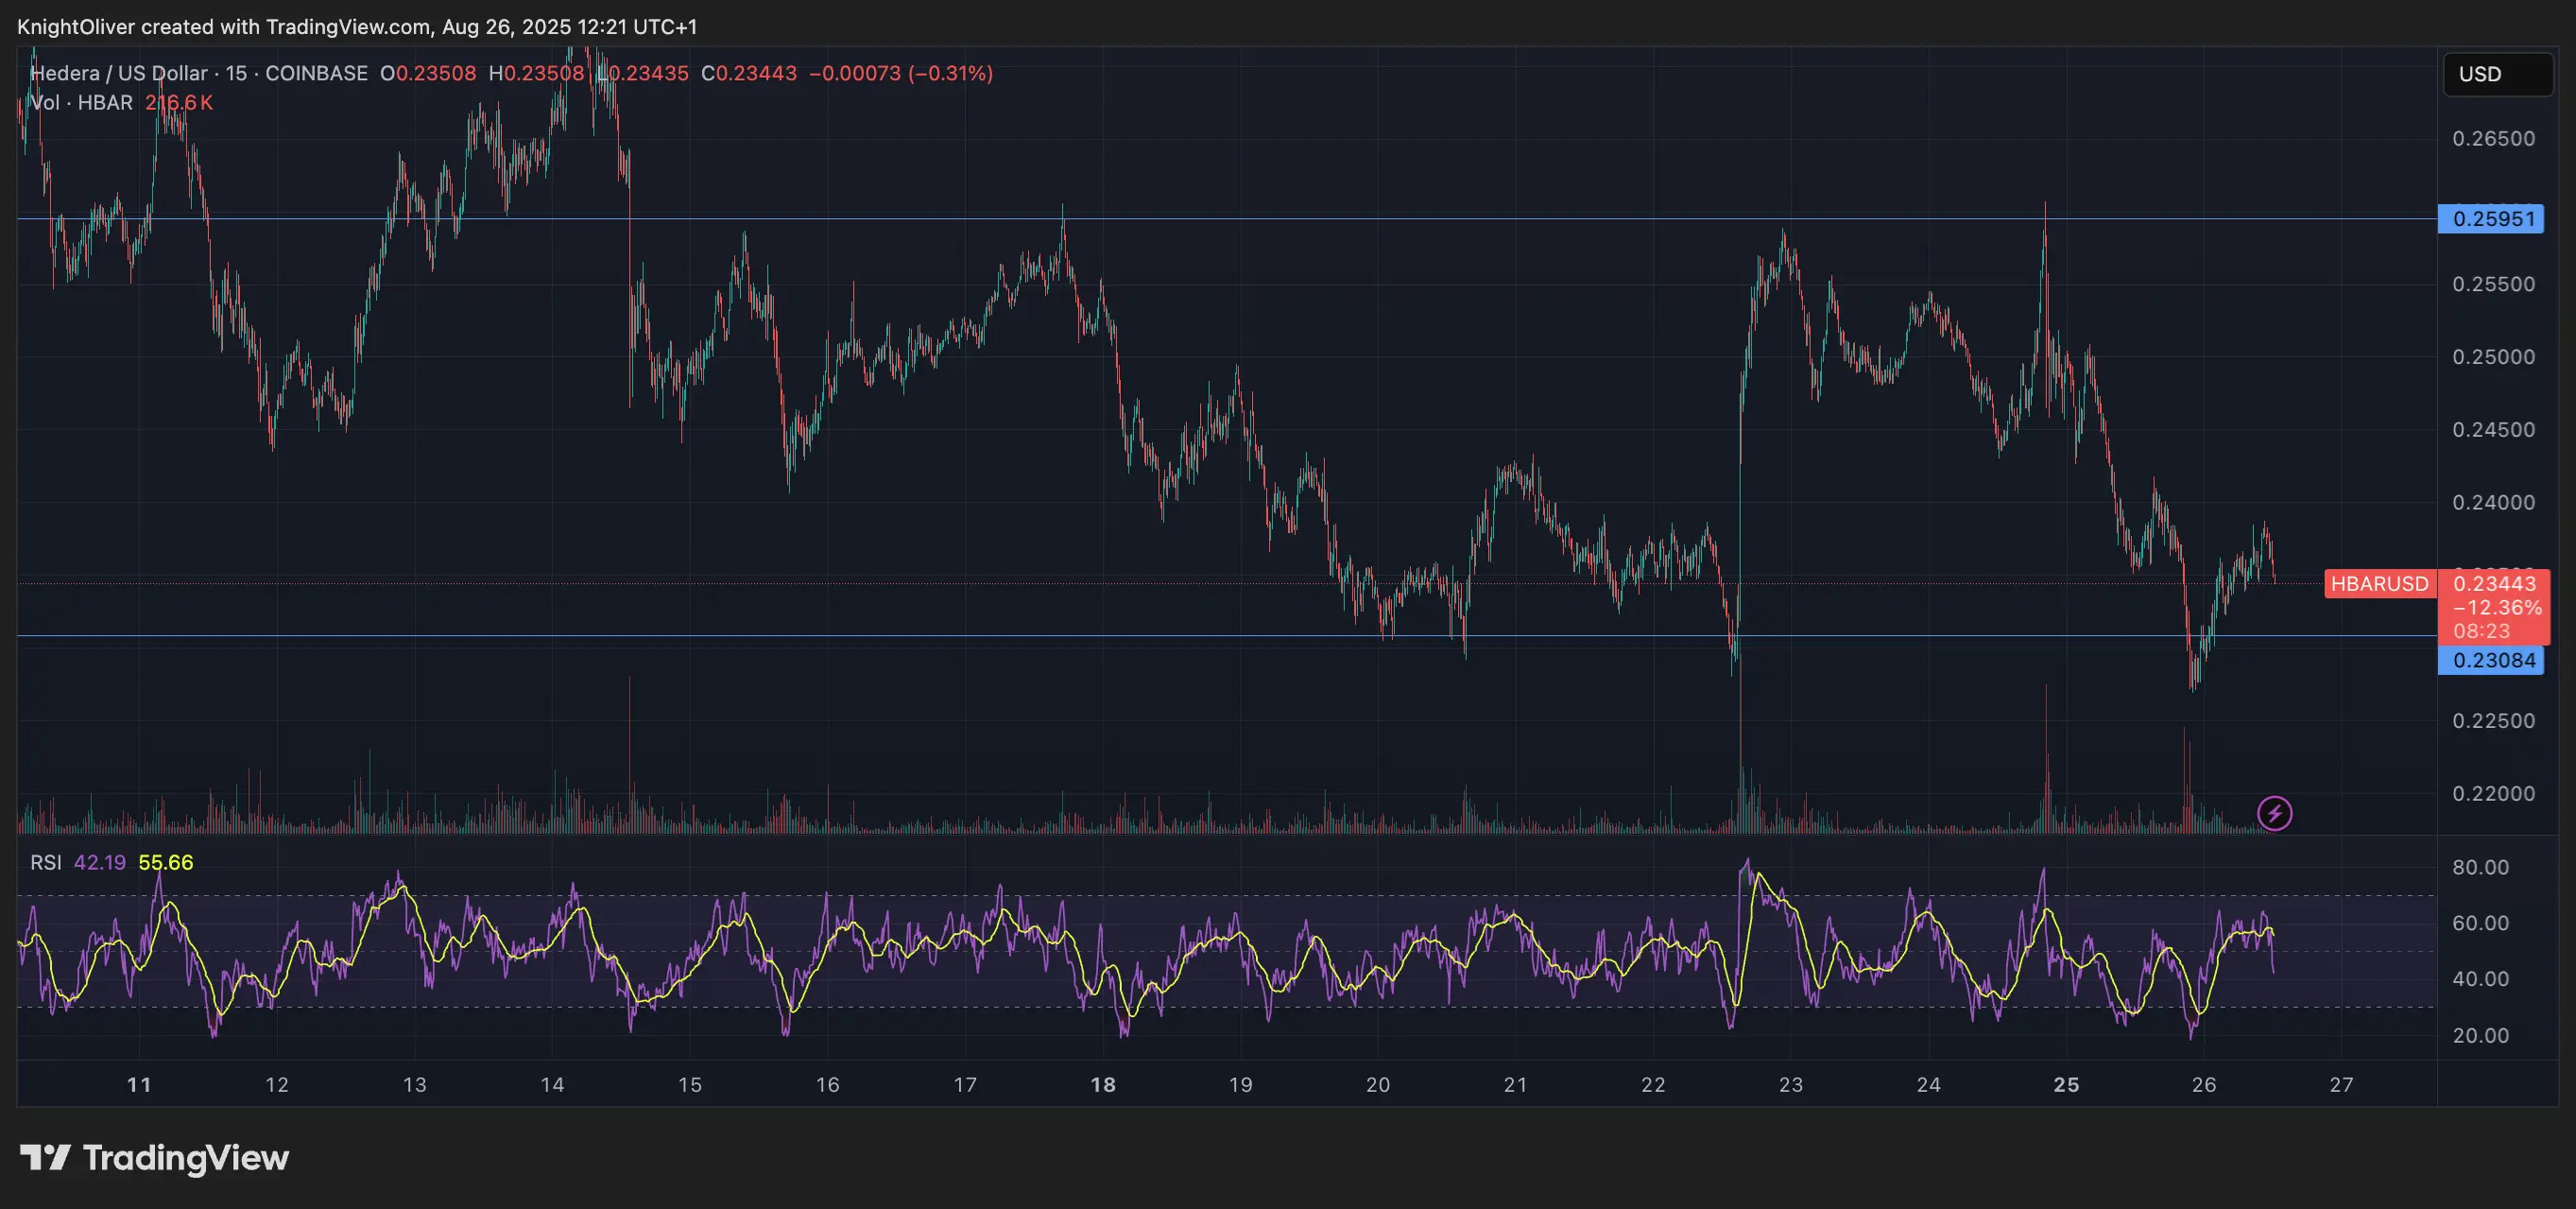Select the RSI indicator label
The height and width of the screenshot is (1209, 2576).
[46, 861]
